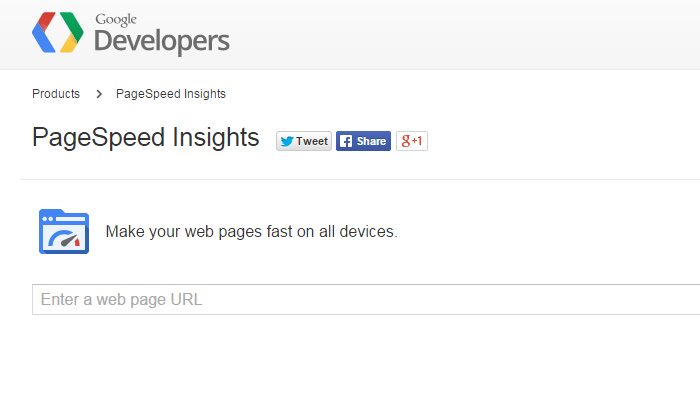Click the horizontal divider below the page title
Viewport: 700px width, 400px height.
[x=360, y=180]
